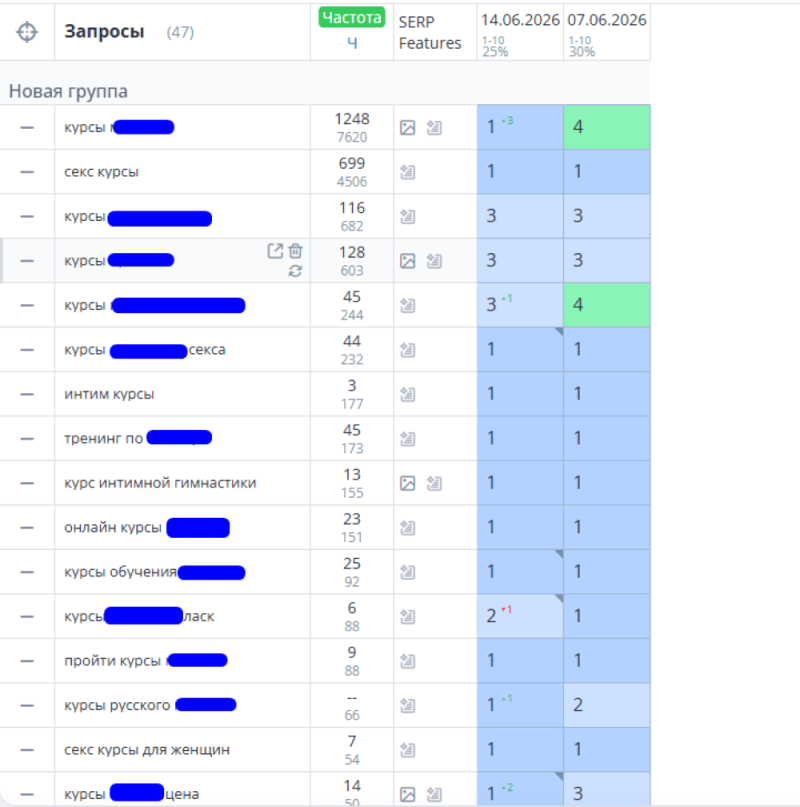The height and width of the screenshot is (807, 800).
Task: Click the image icon for "курс интимной гимнастики"
Action: tap(408, 483)
